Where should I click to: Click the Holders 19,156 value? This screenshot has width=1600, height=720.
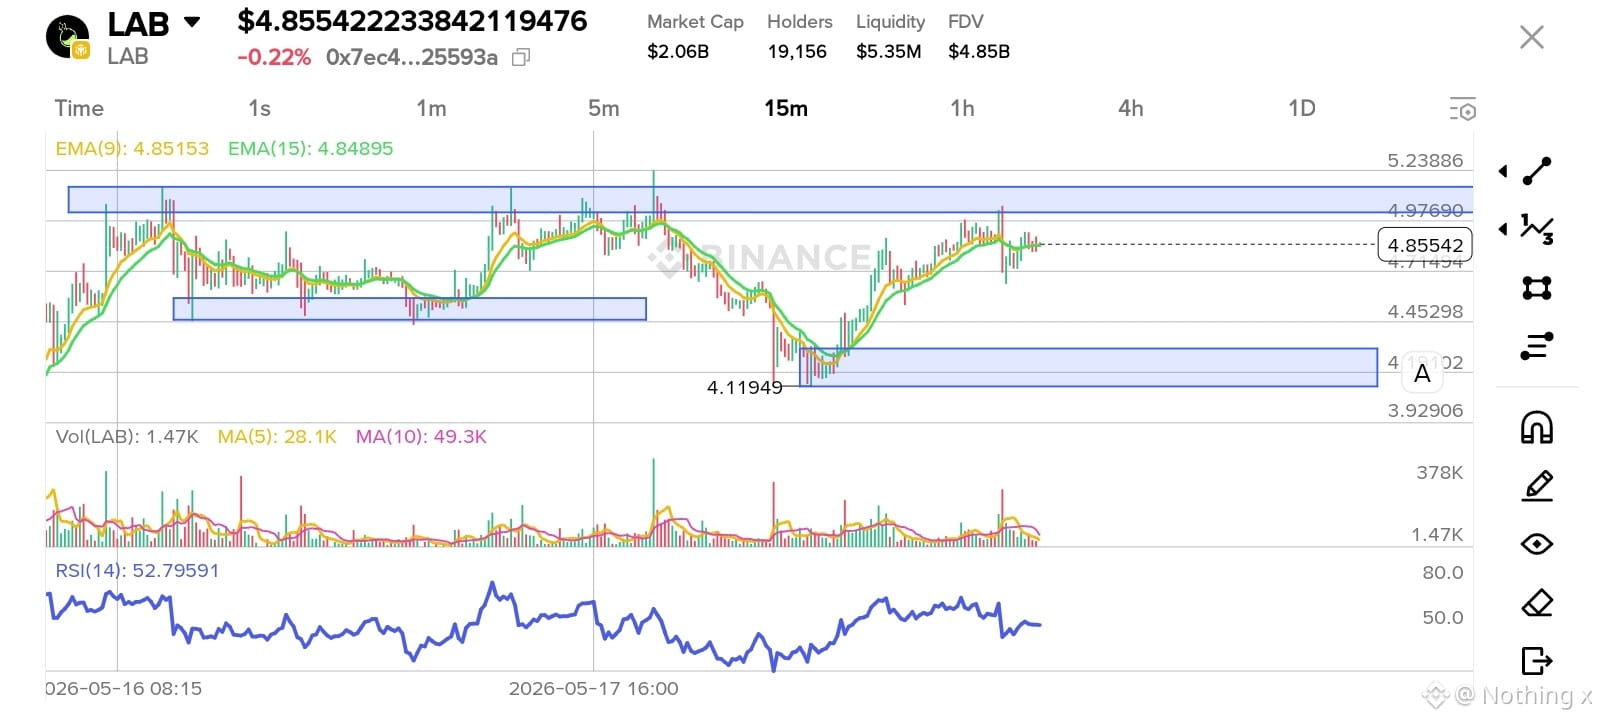tap(797, 51)
